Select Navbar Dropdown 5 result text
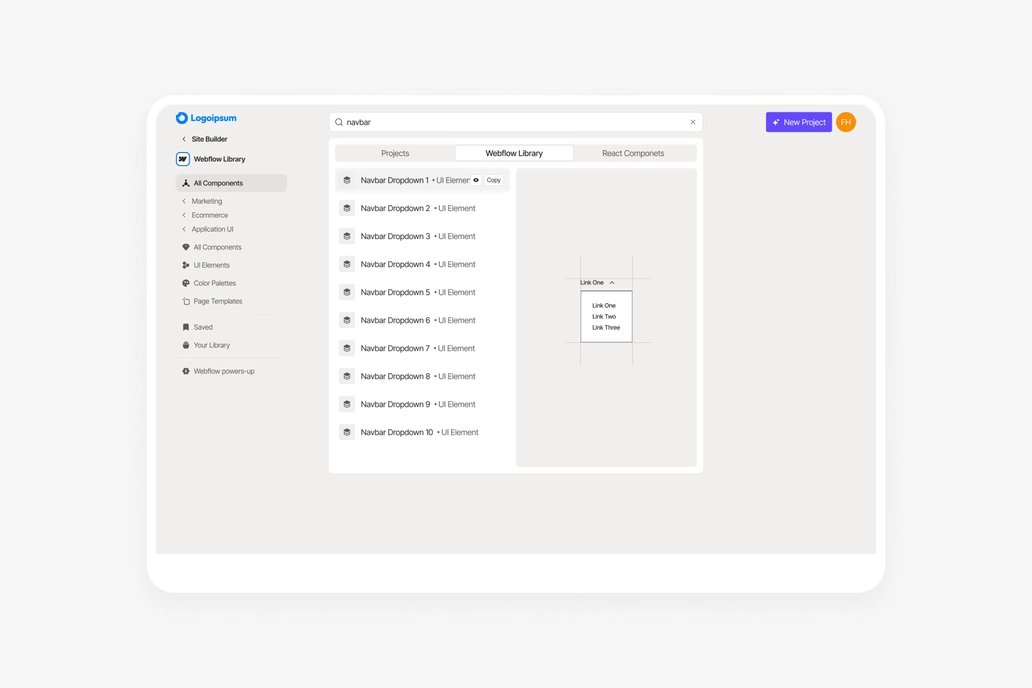The width and height of the screenshot is (1032, 688). 395,292
